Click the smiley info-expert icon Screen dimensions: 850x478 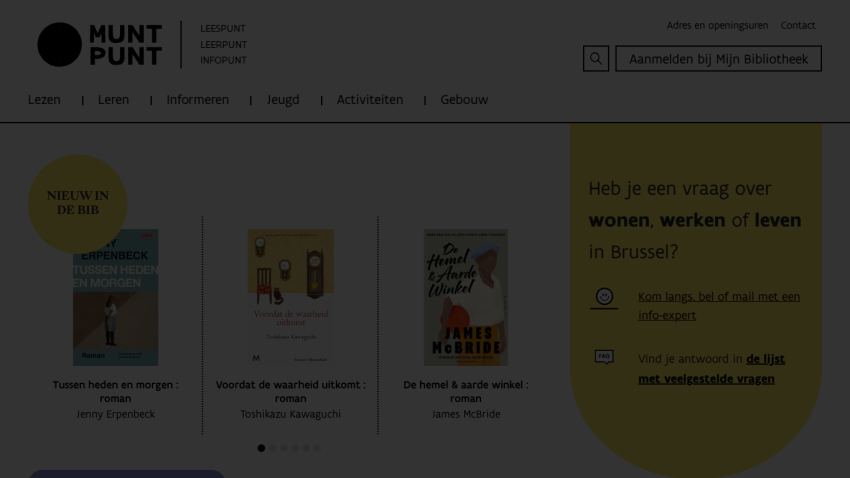604,298
